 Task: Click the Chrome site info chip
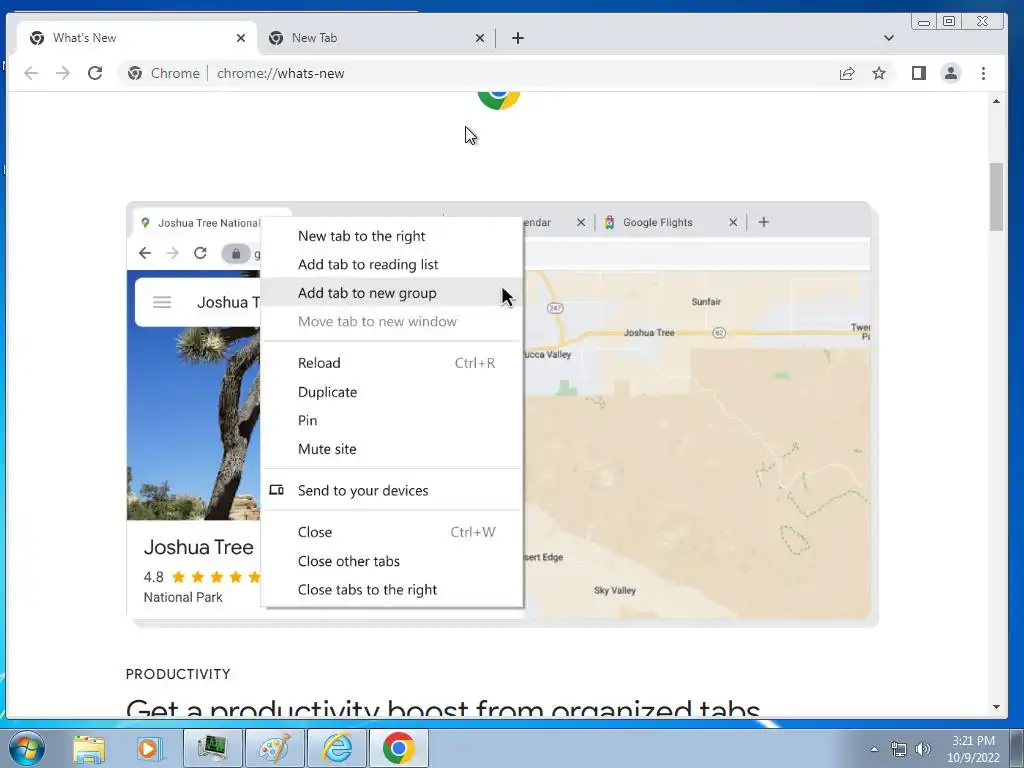coord(164,73)
